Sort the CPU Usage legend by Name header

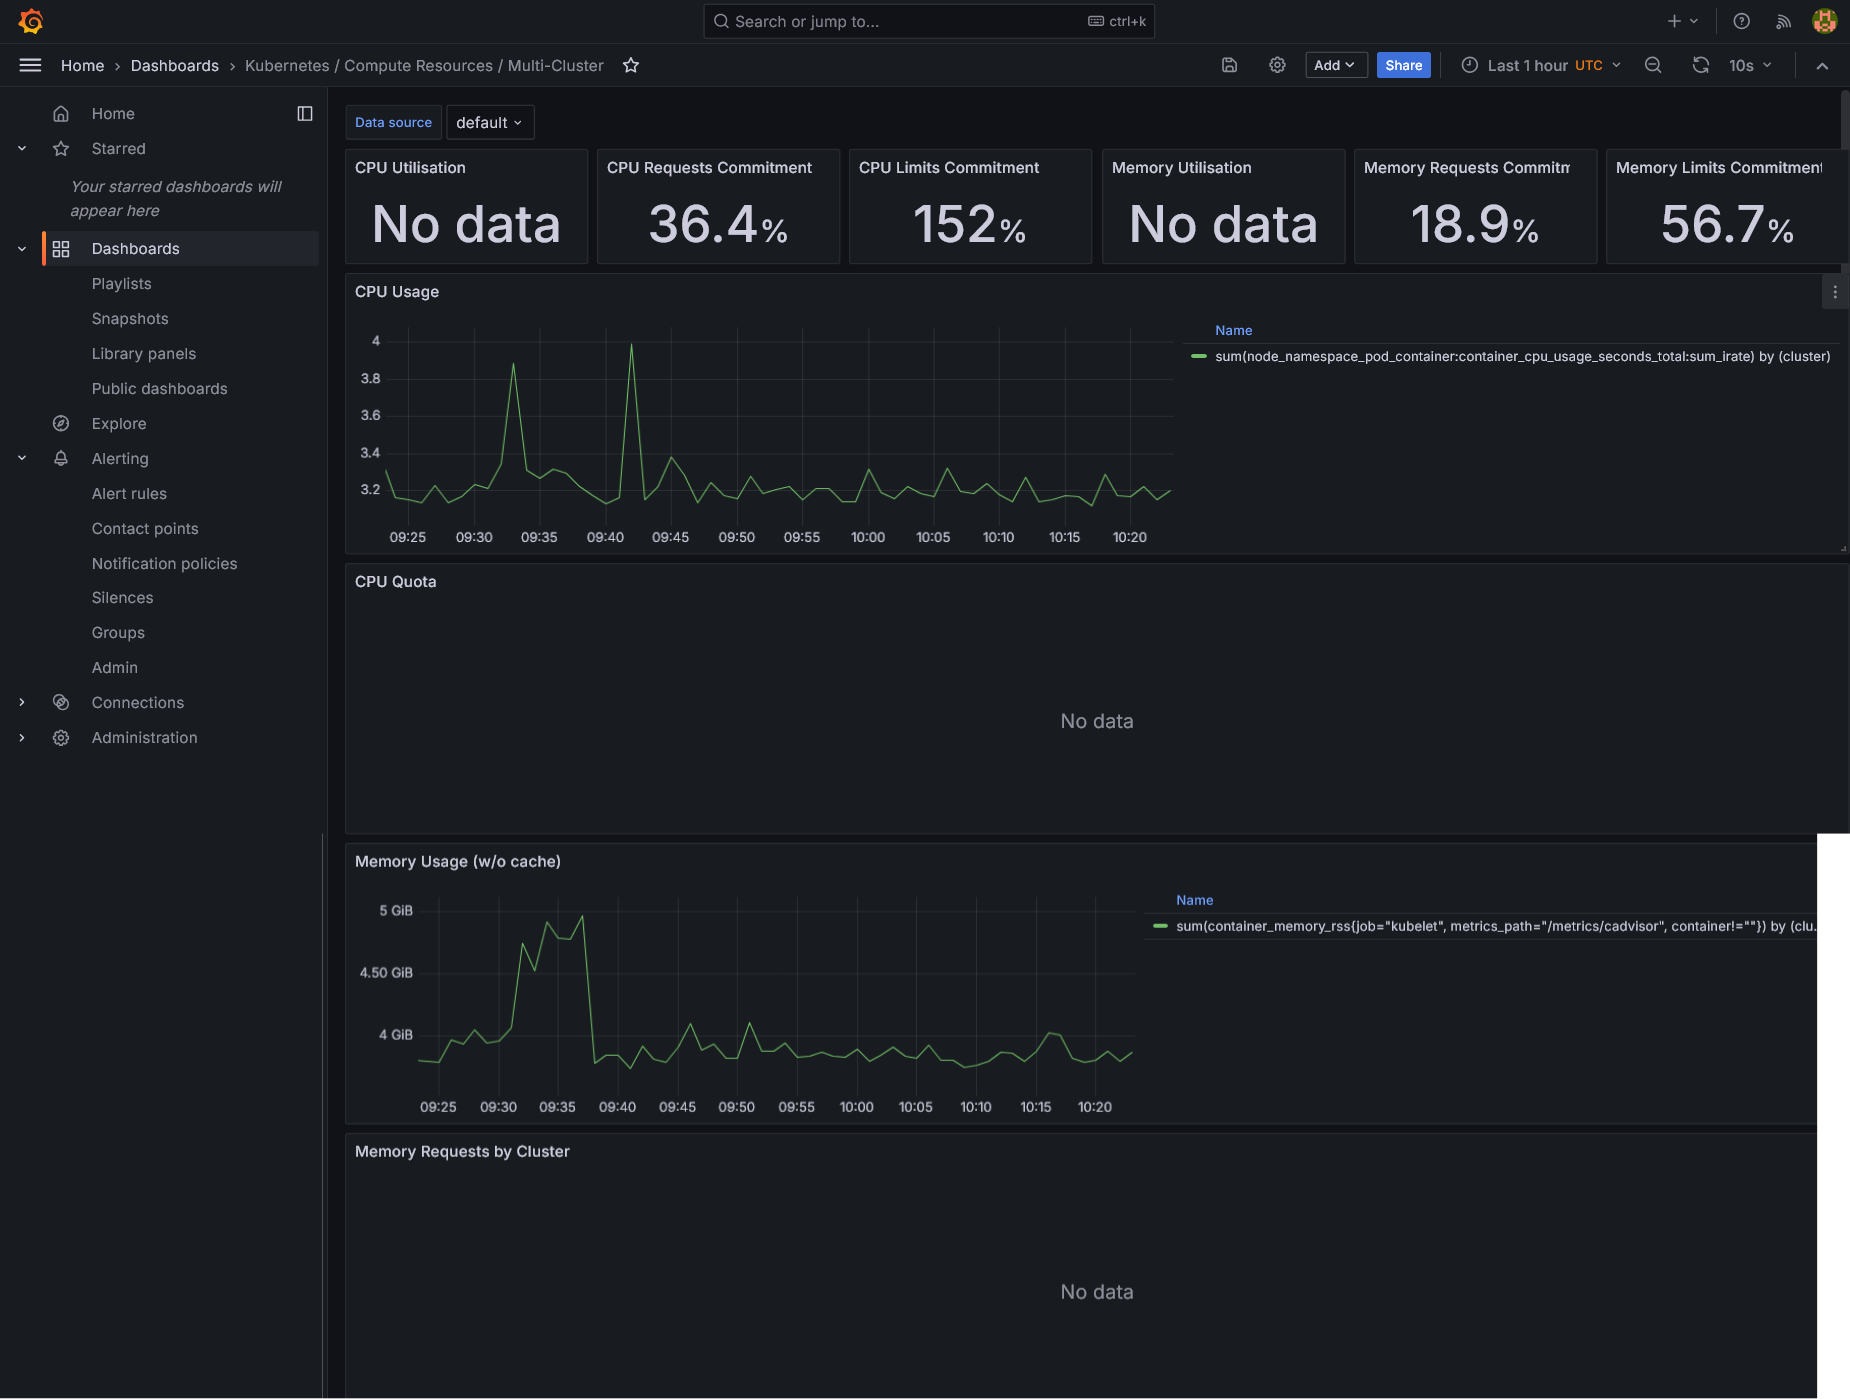tap(1234, 330)
